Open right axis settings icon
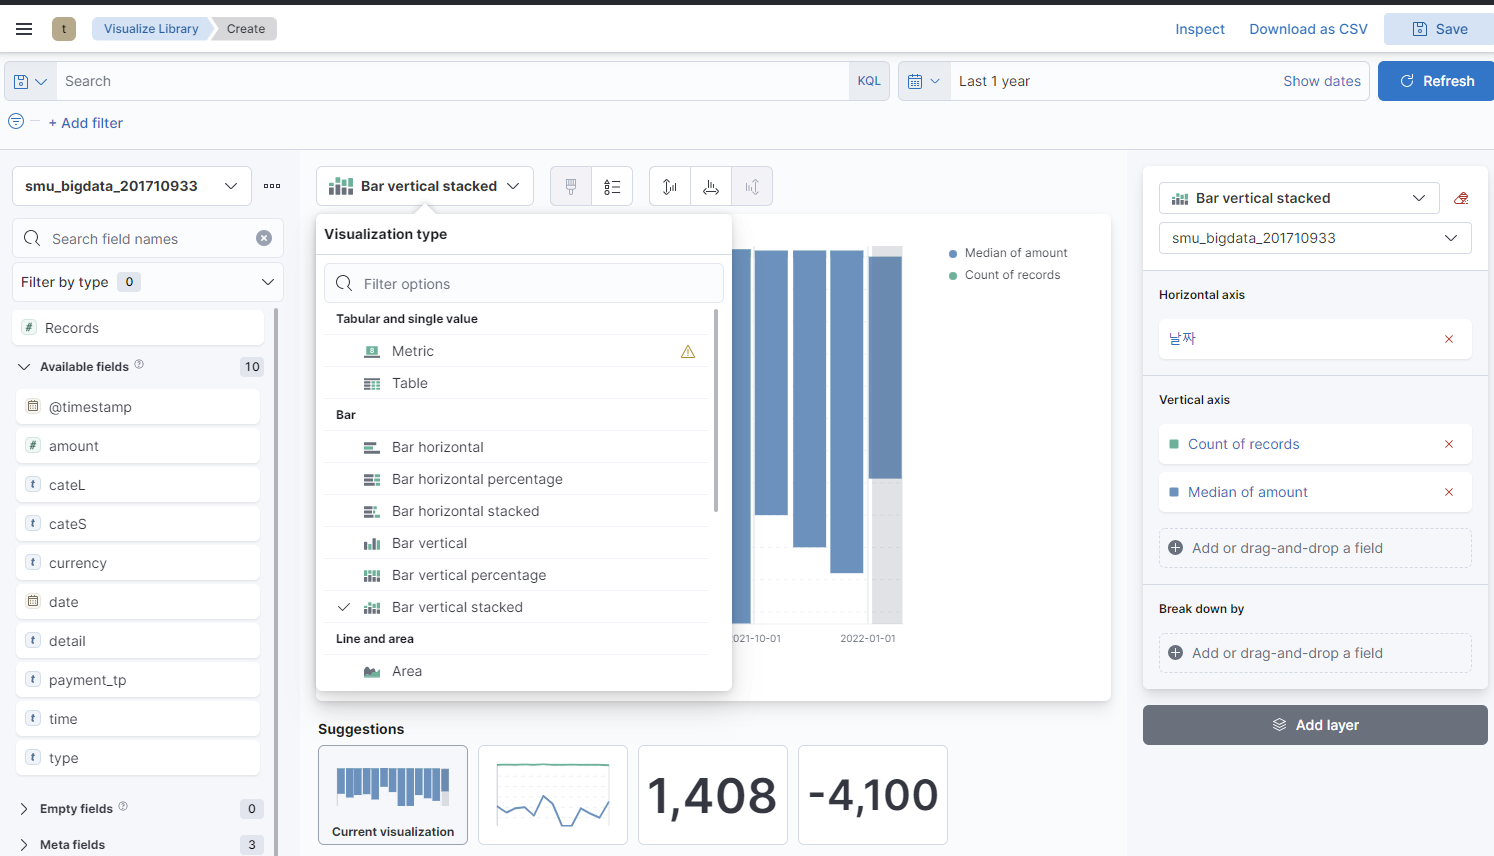The image size is (1494, 856). click(752, 186)
